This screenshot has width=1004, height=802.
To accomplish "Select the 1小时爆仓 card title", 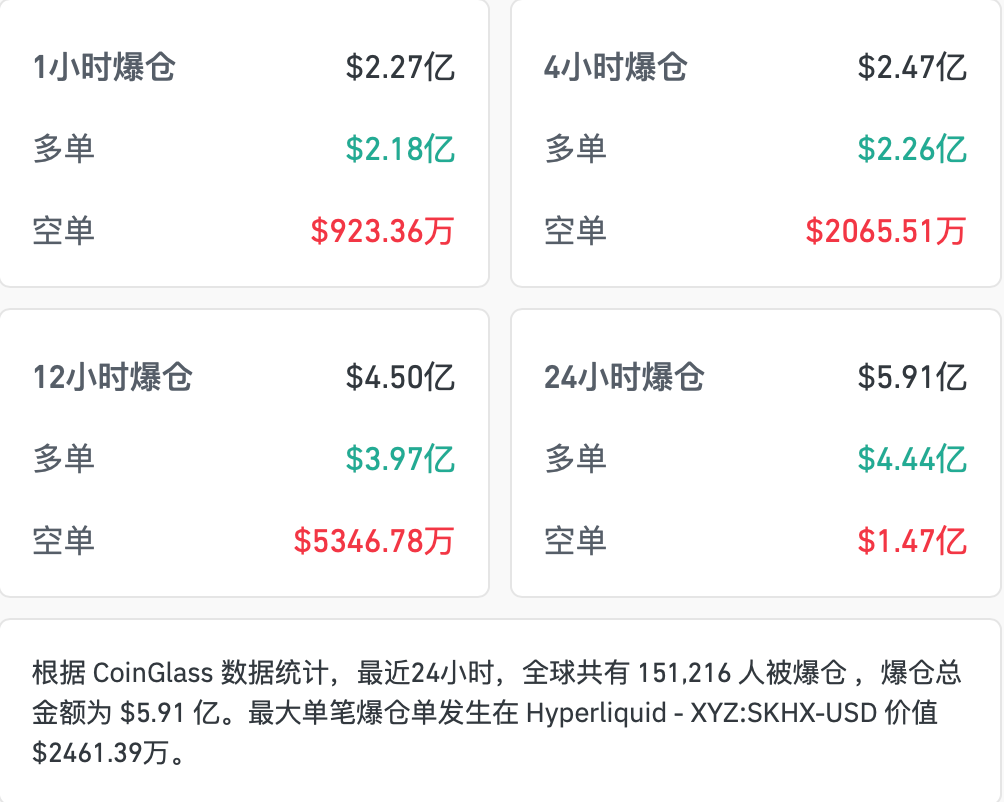I will tap(104, 67).
